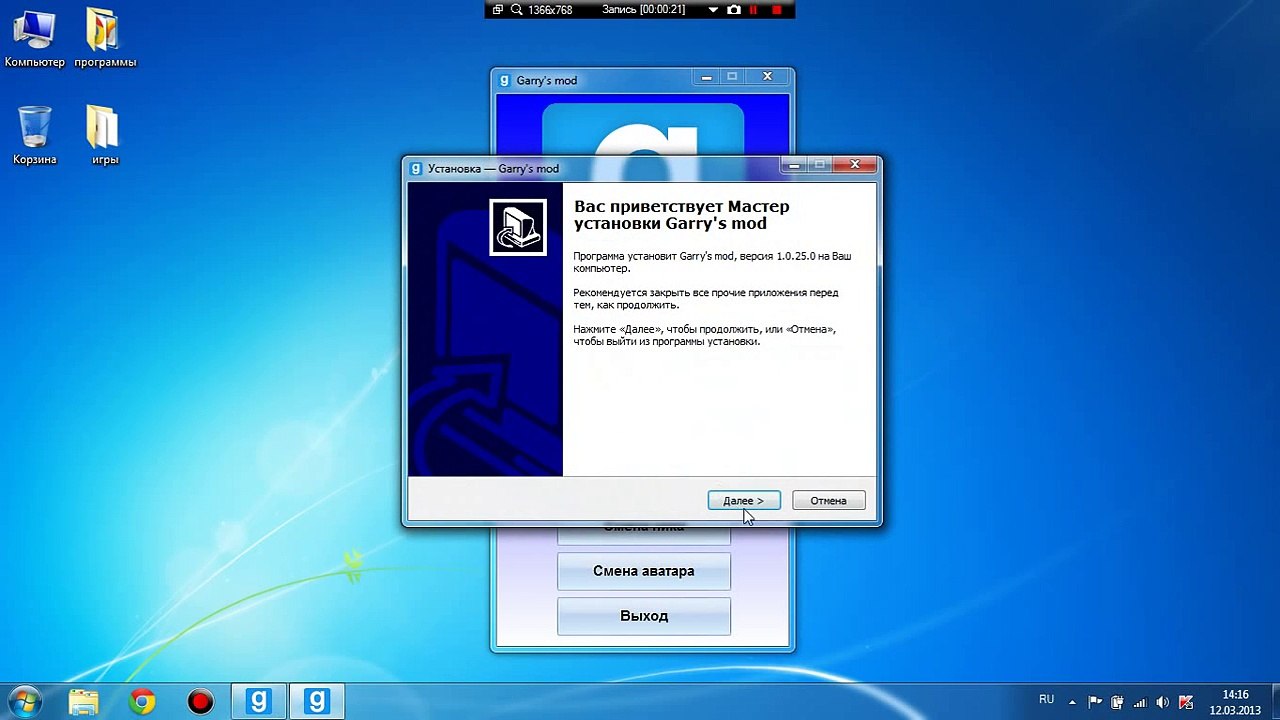Click the Запись [00:00:21] recording timer
Viewport: 1280px width, 720px height.
(643, 10)
